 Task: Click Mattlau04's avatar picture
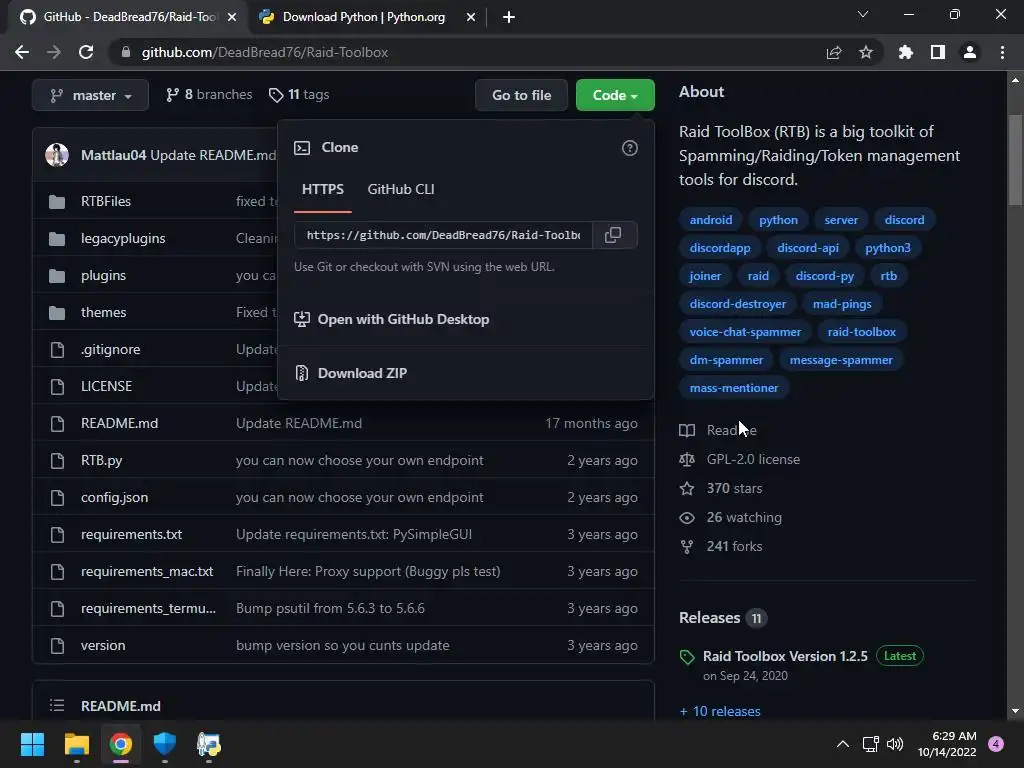coord(57,155)
